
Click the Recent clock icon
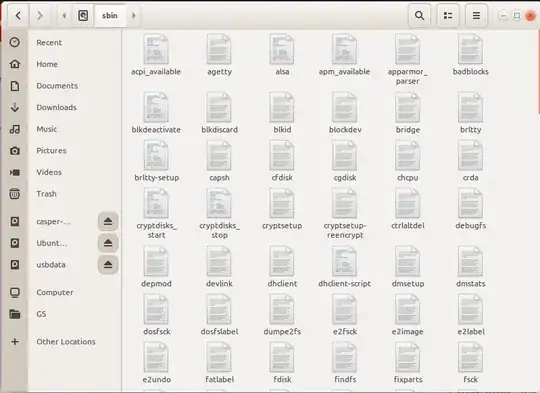[x=14, y=42]
